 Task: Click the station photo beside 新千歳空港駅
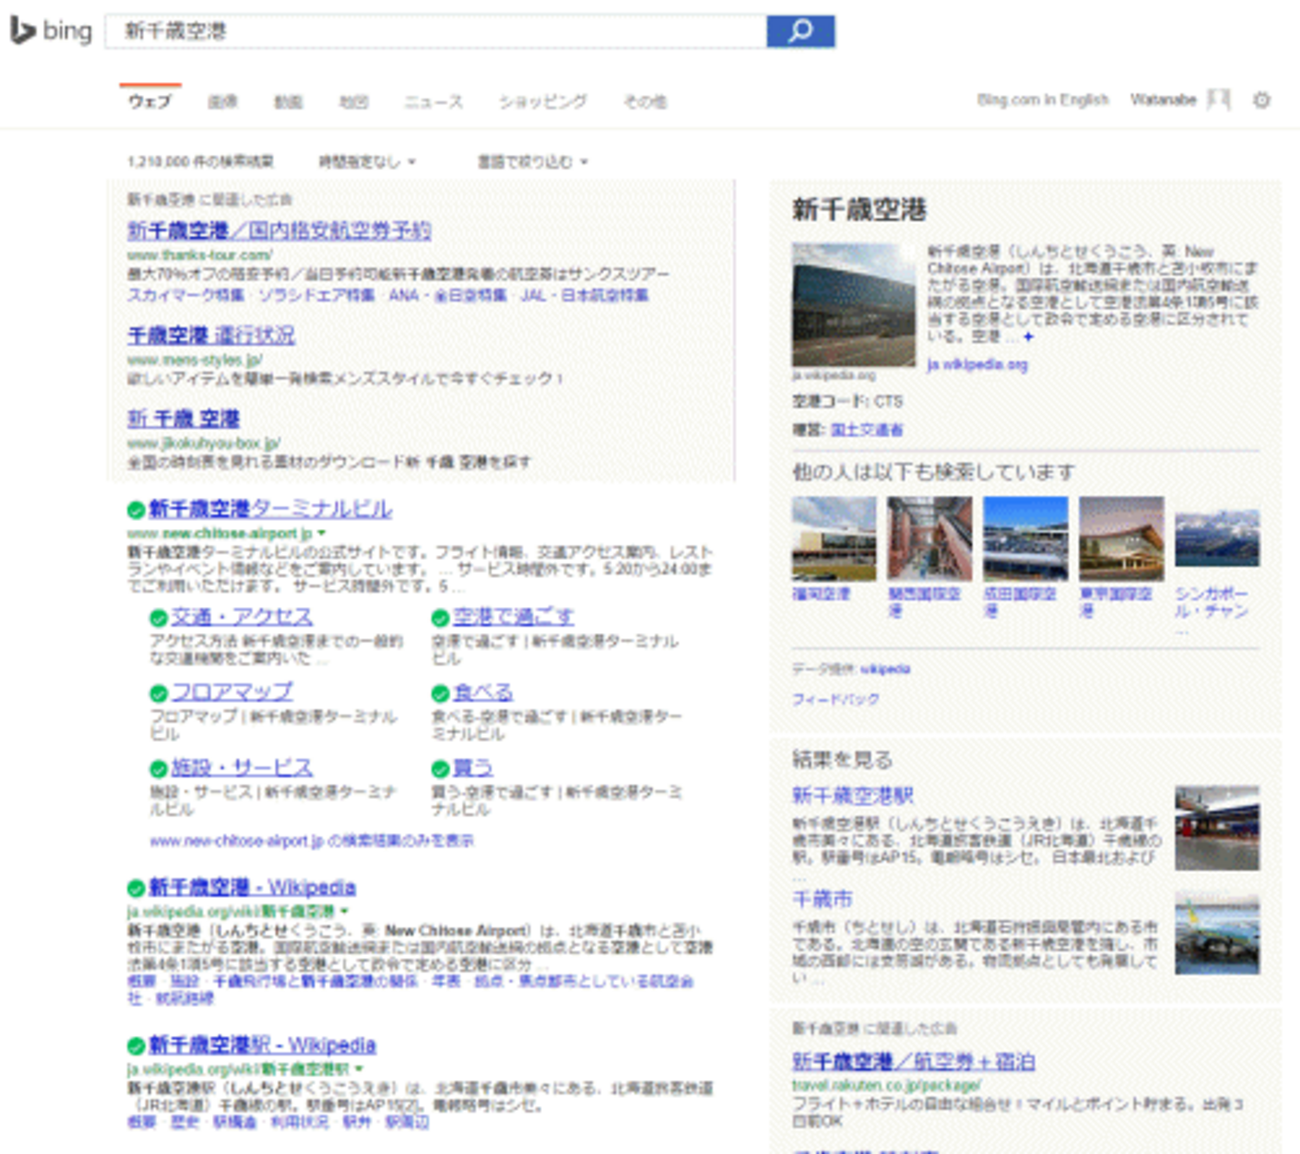pos(1217,828)
